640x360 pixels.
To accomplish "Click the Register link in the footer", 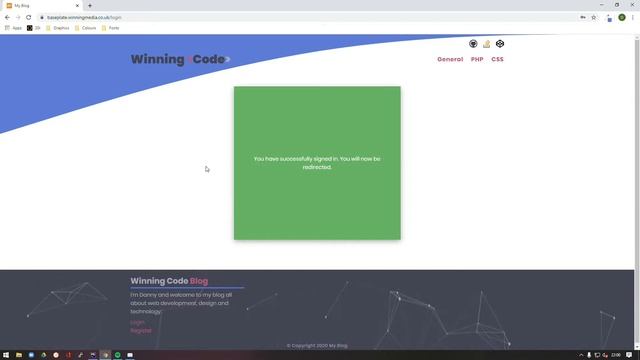I will (141, 331).
